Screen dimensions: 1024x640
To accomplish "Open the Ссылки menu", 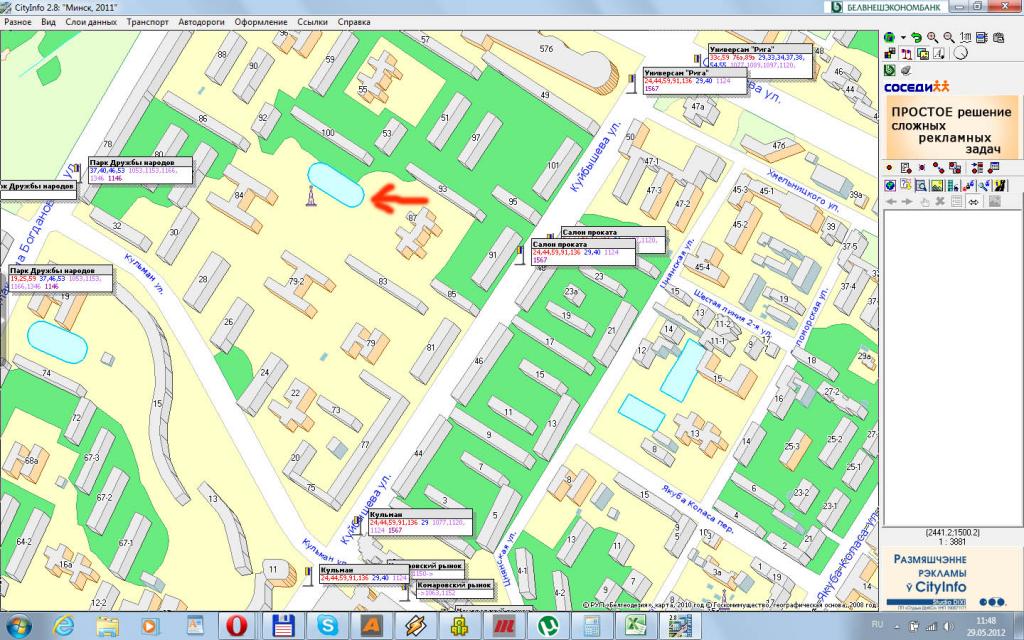I will coord(312,22).
